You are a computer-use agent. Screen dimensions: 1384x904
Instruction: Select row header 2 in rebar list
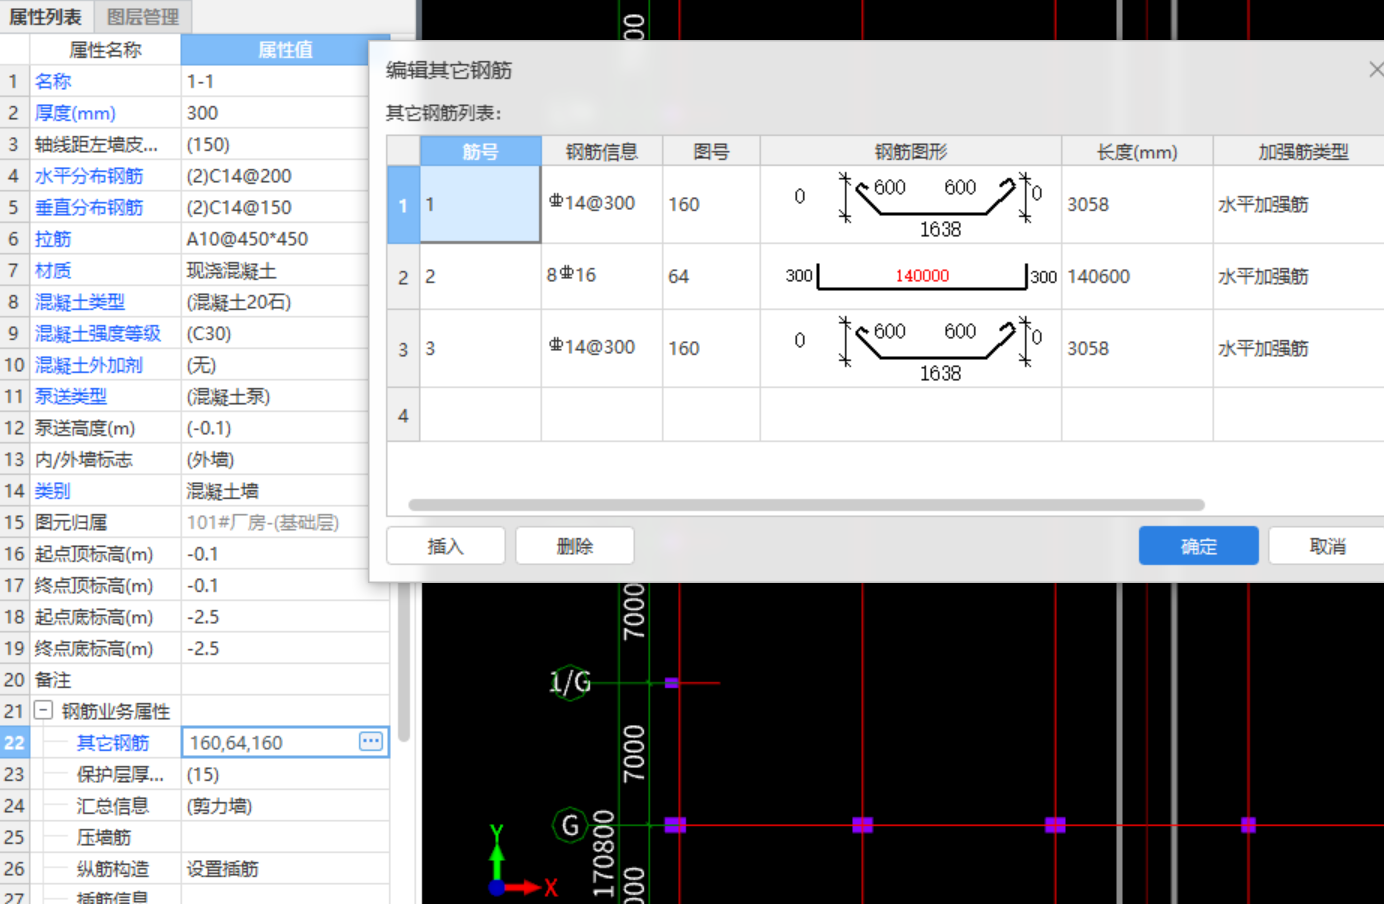pos(403,276)
